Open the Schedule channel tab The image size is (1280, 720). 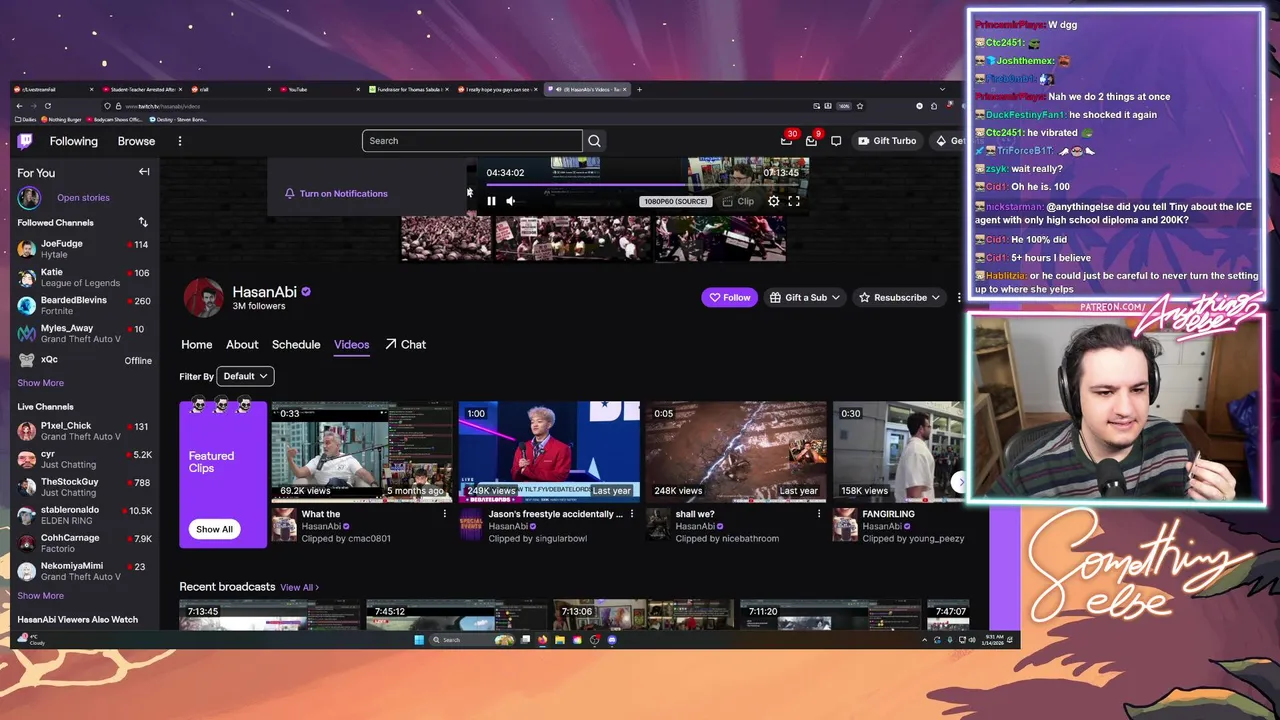click(x=296, y=344)
